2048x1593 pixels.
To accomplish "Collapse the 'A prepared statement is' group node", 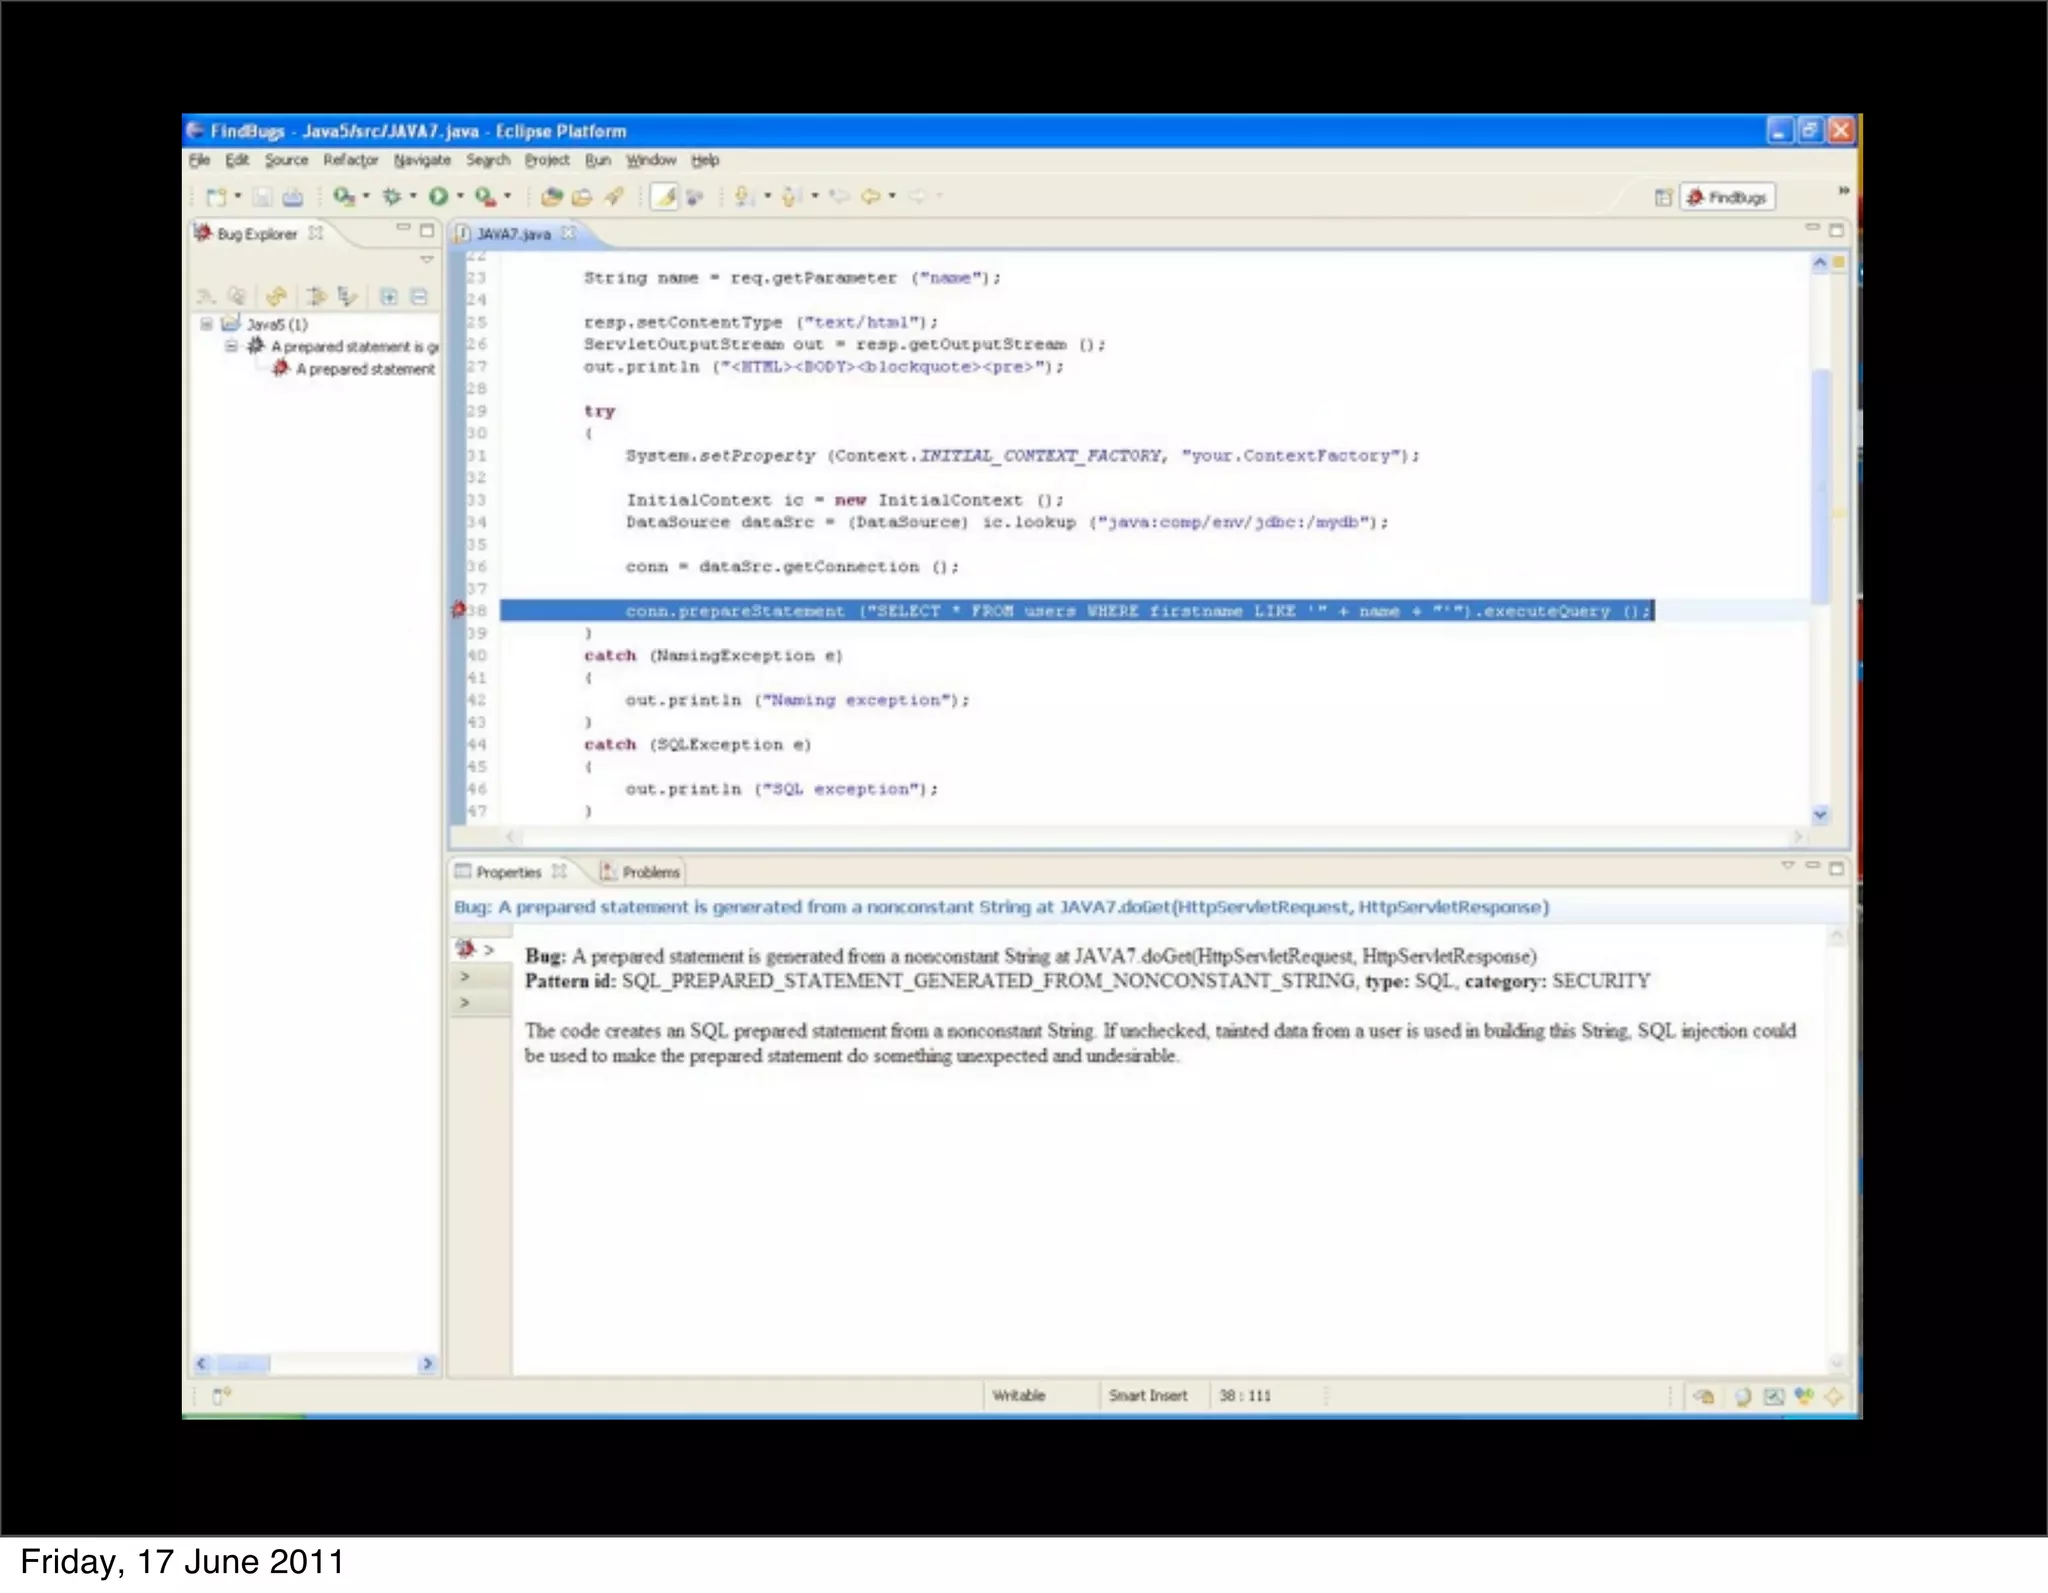I will coord(231,346).
